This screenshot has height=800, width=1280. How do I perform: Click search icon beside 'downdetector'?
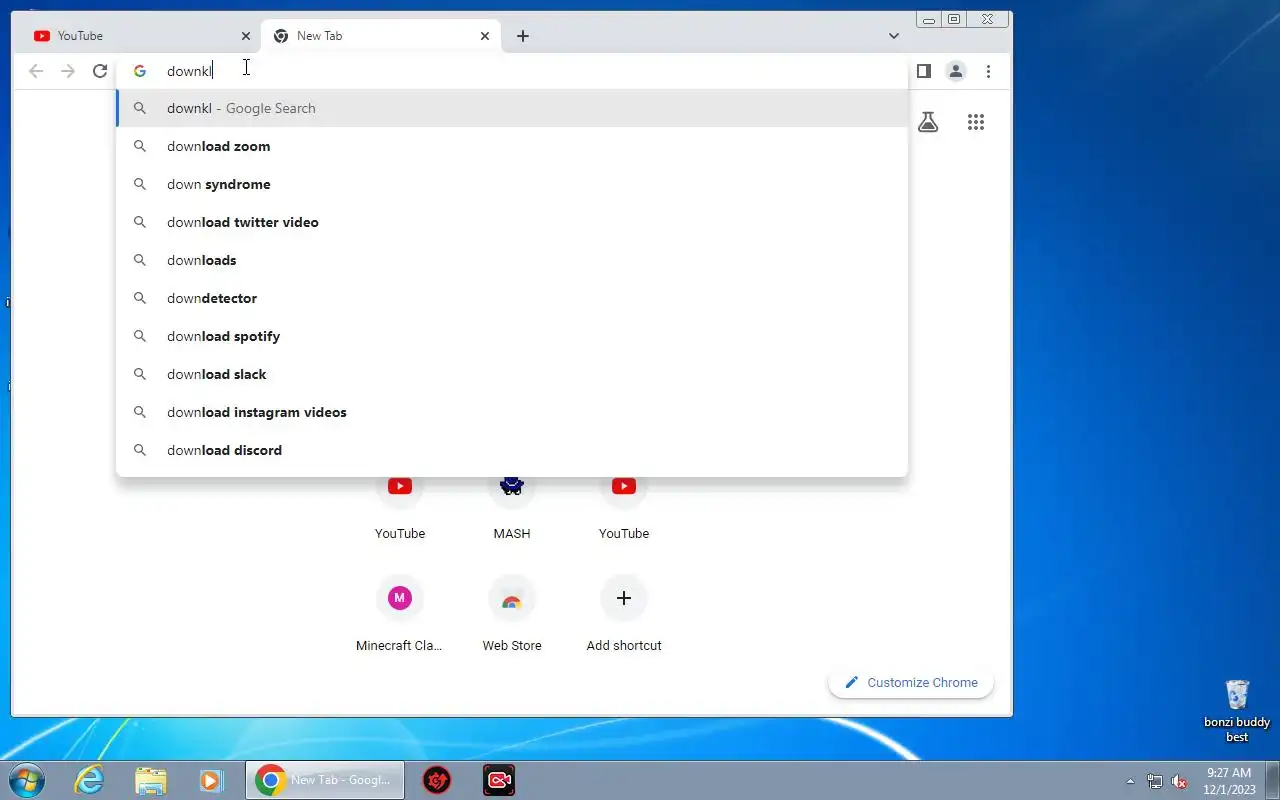click(x=140, y=298)
